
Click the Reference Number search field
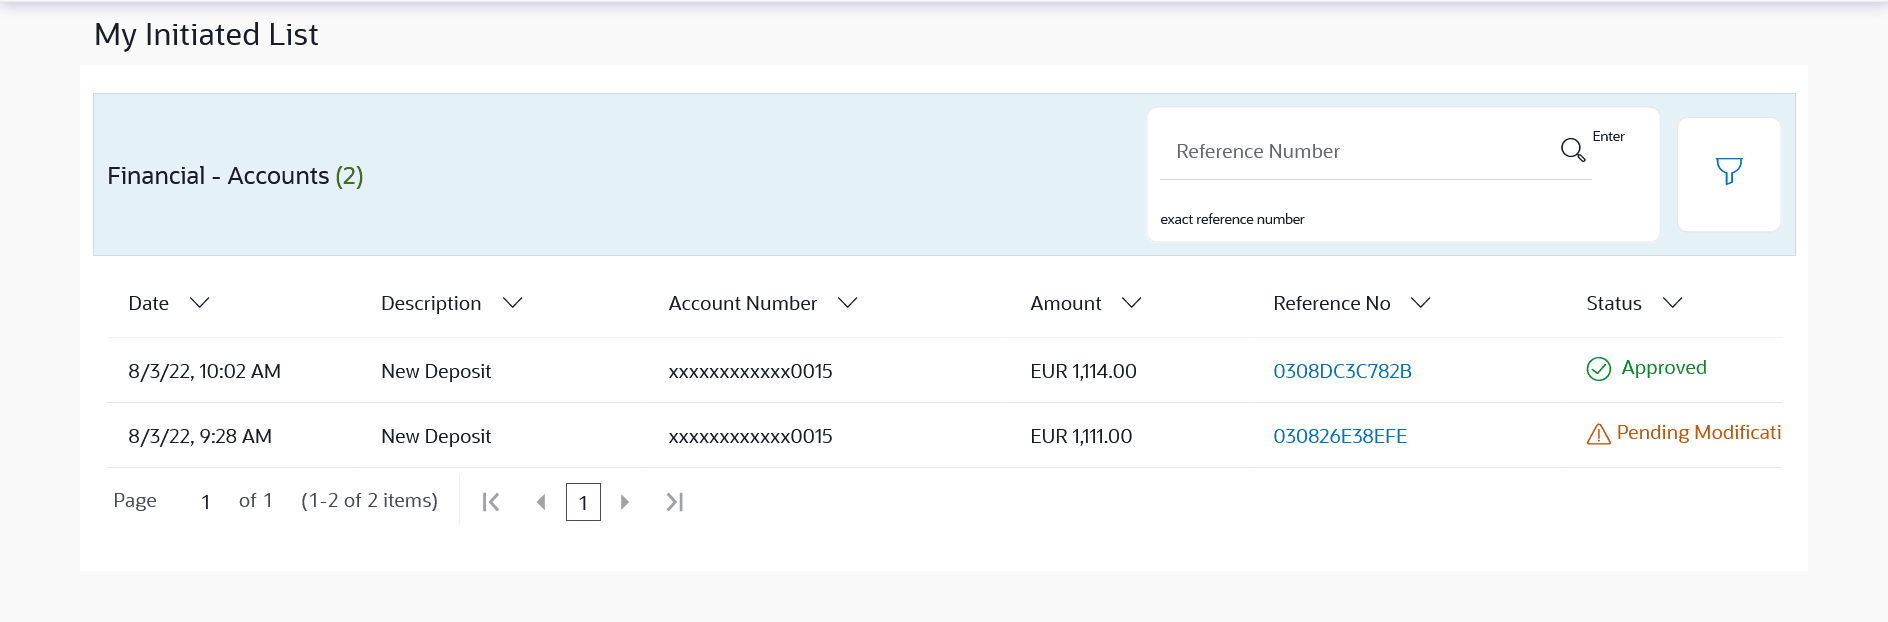(x=1360, y=152)
